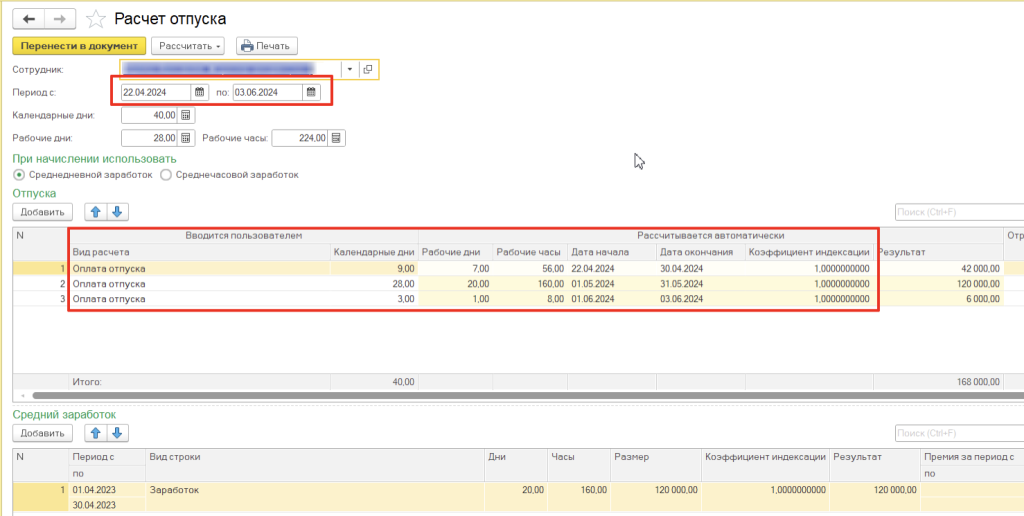Image resolution: width=1024 pixels, height=516 pixels.
Task: Click Перенести в документ button
Action: 79,46
